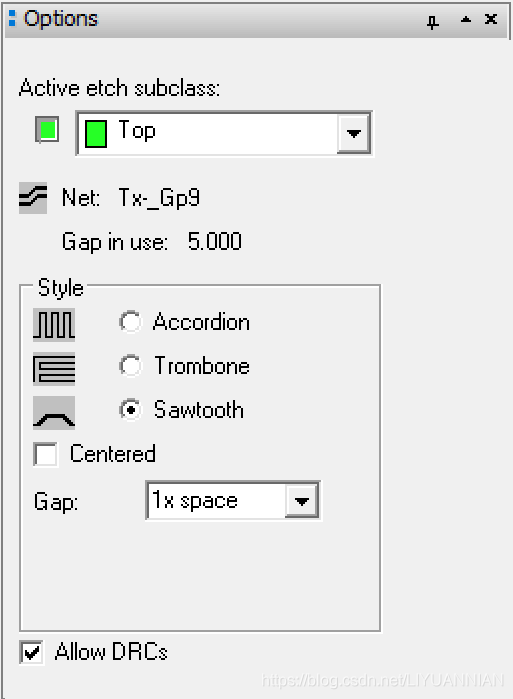Viewport: 513px width, 699px height.
Task: Select the Trombone radio button
Action: 130,366
